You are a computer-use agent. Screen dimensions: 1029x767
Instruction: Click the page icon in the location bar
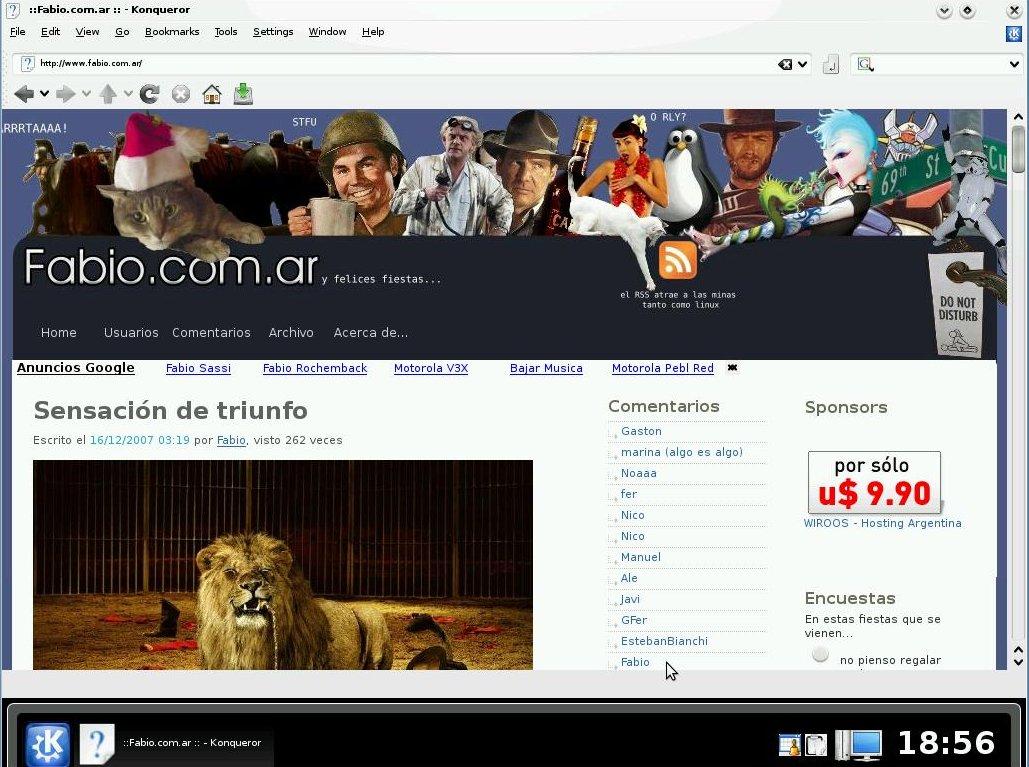tap(27, 64)
